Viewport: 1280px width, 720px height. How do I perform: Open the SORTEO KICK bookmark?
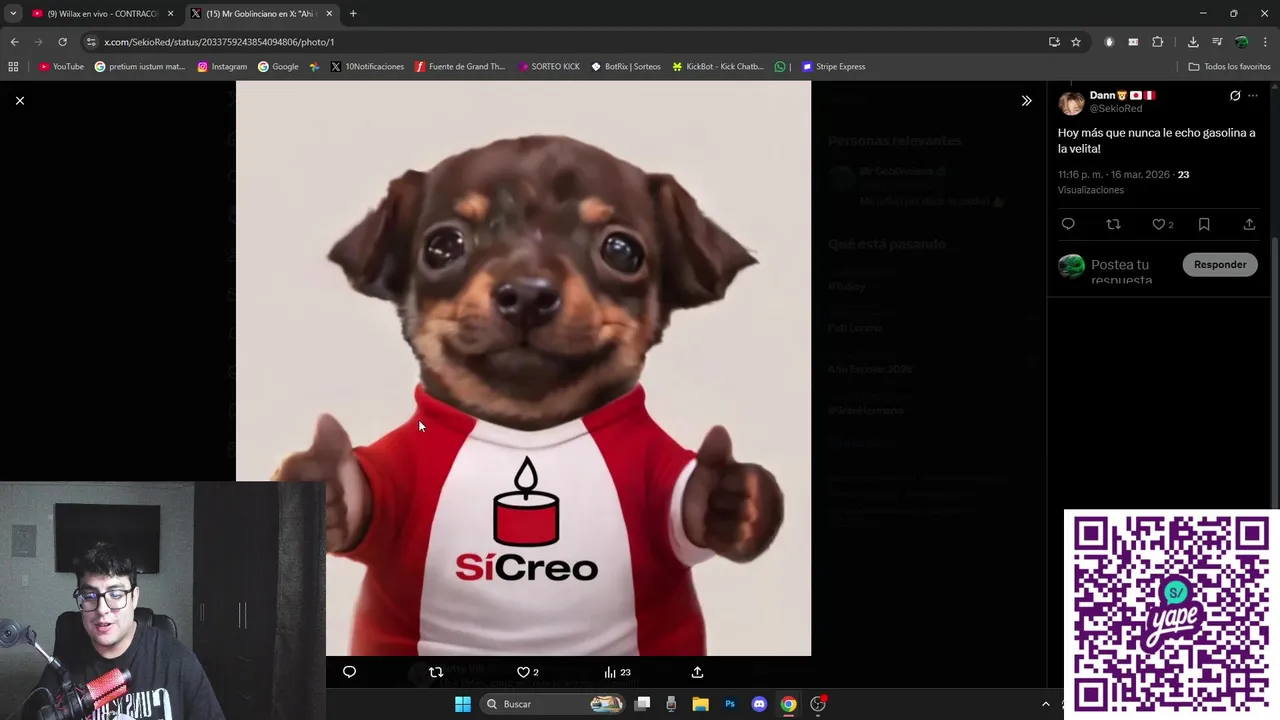click(x=549, y=67)
